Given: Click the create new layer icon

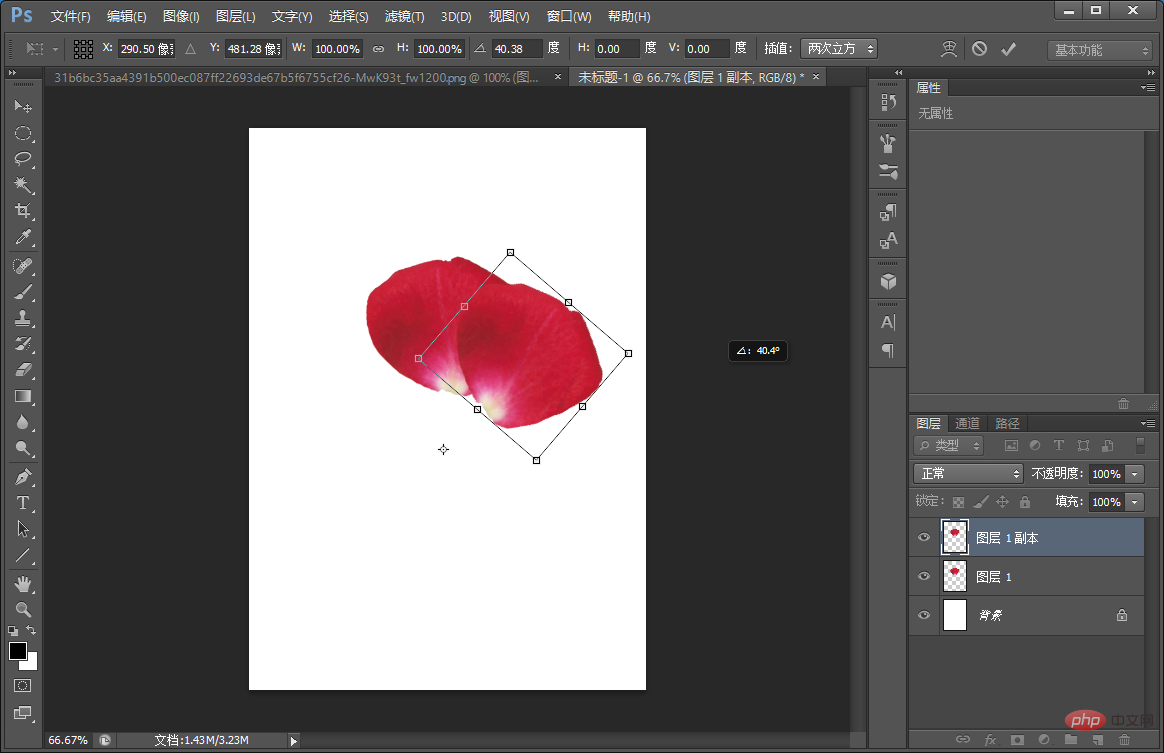Looking at the screenshot, I should (x=1097, y=740).
